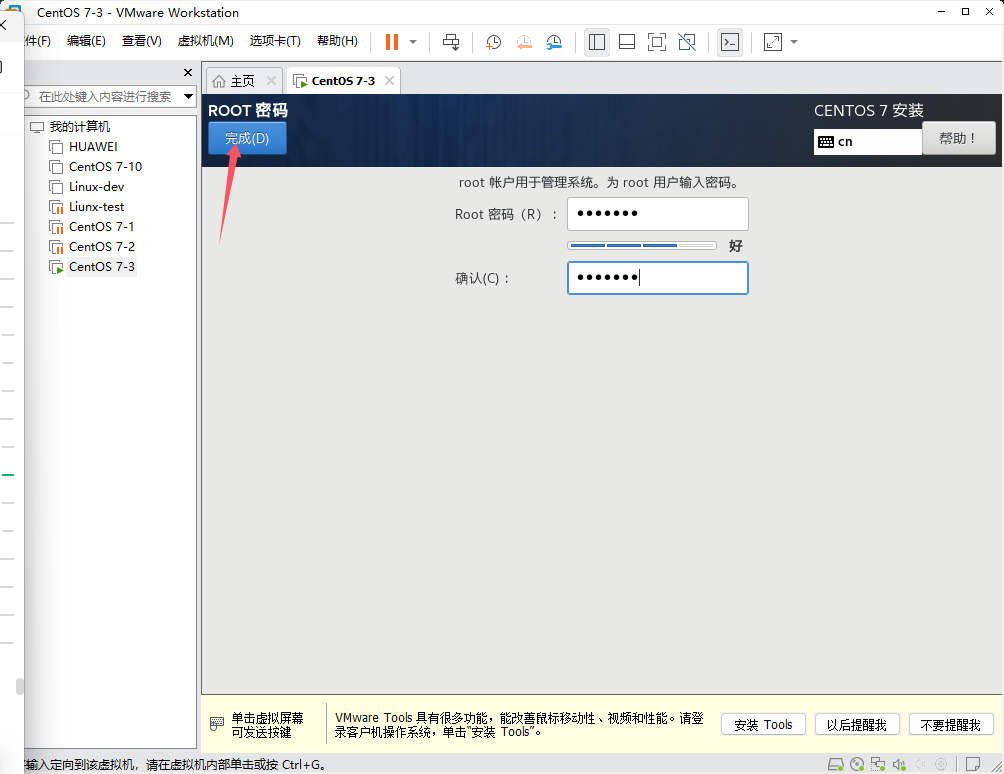
Task: Toggle the thumbnail bar view icon
Action: (x=627, y=42)
